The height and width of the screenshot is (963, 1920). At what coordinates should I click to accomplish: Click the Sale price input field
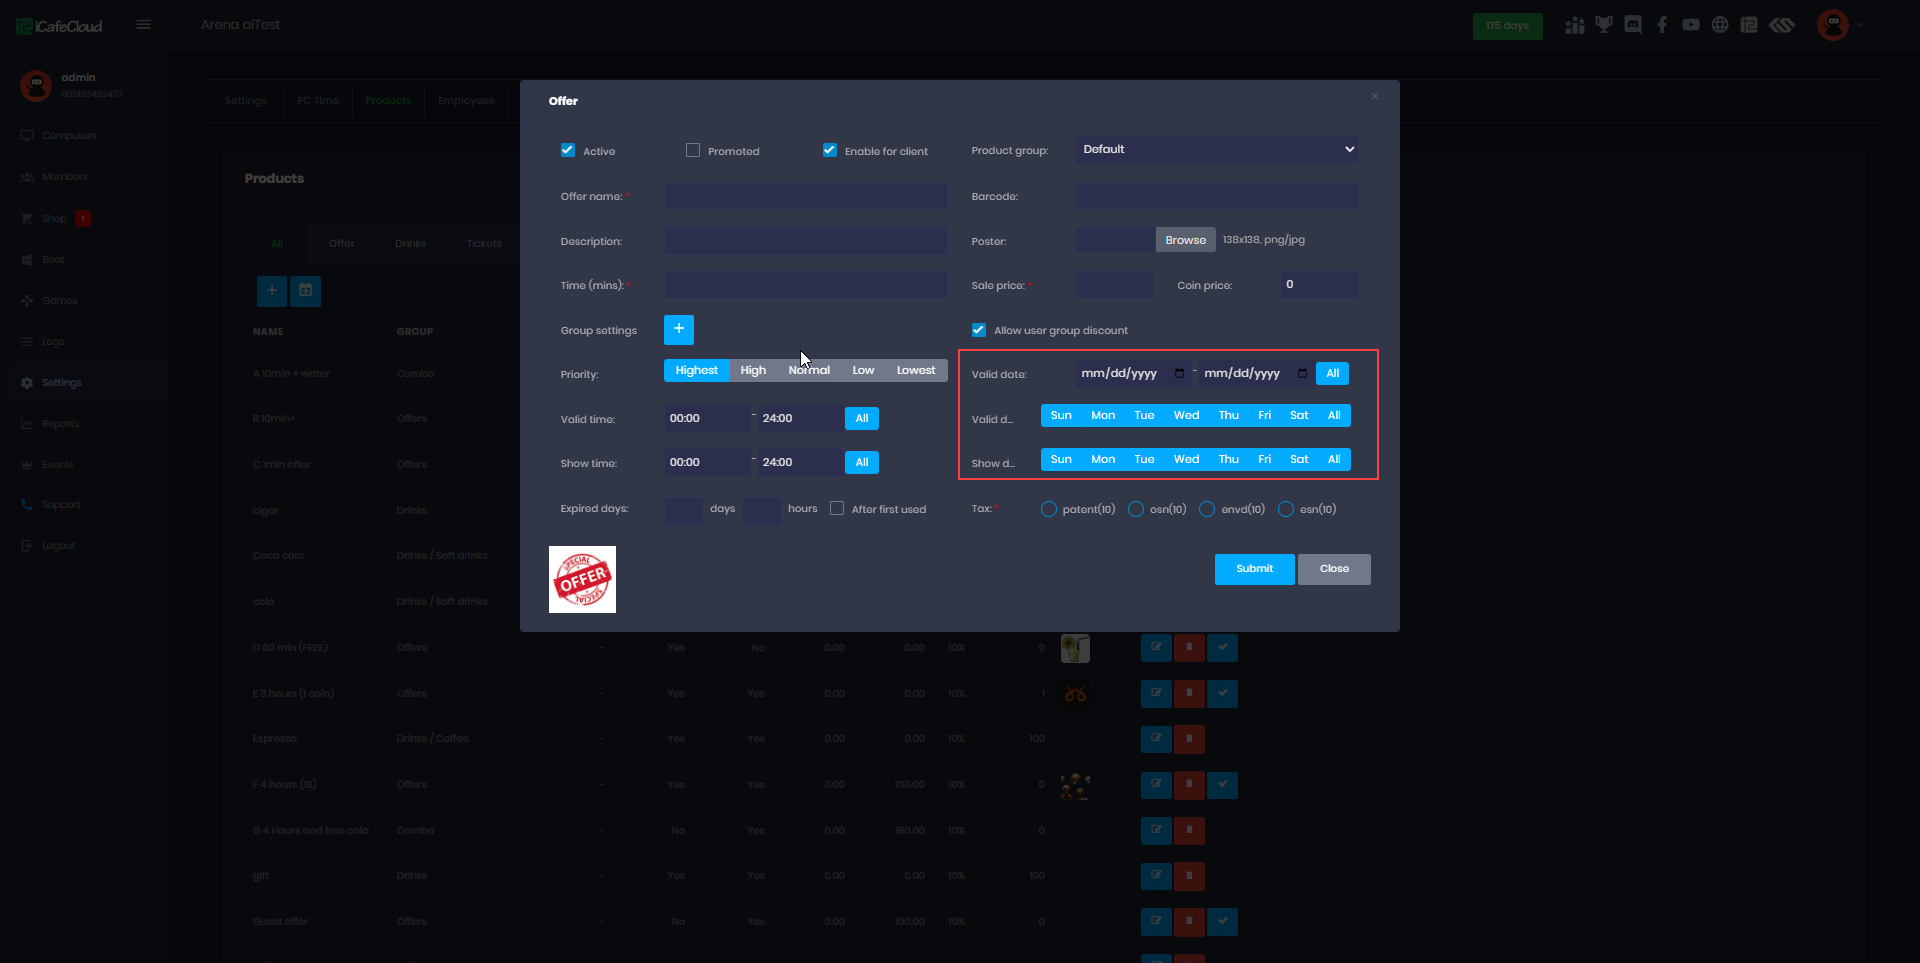(1114, 285)
